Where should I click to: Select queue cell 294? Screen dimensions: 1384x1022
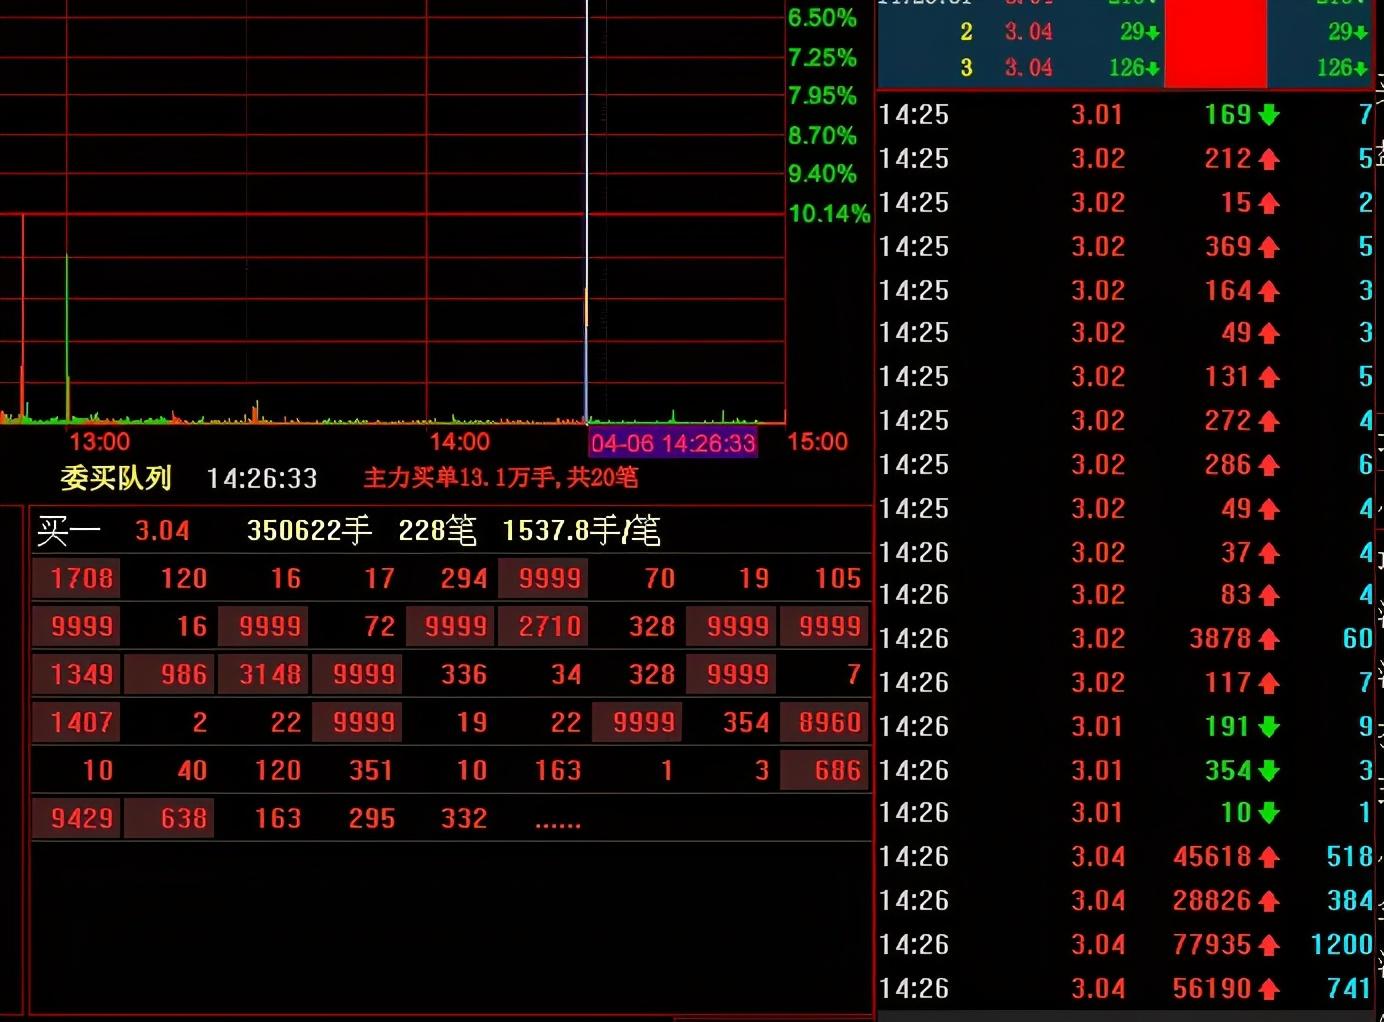pyautogui.click(x=464, y=578)
